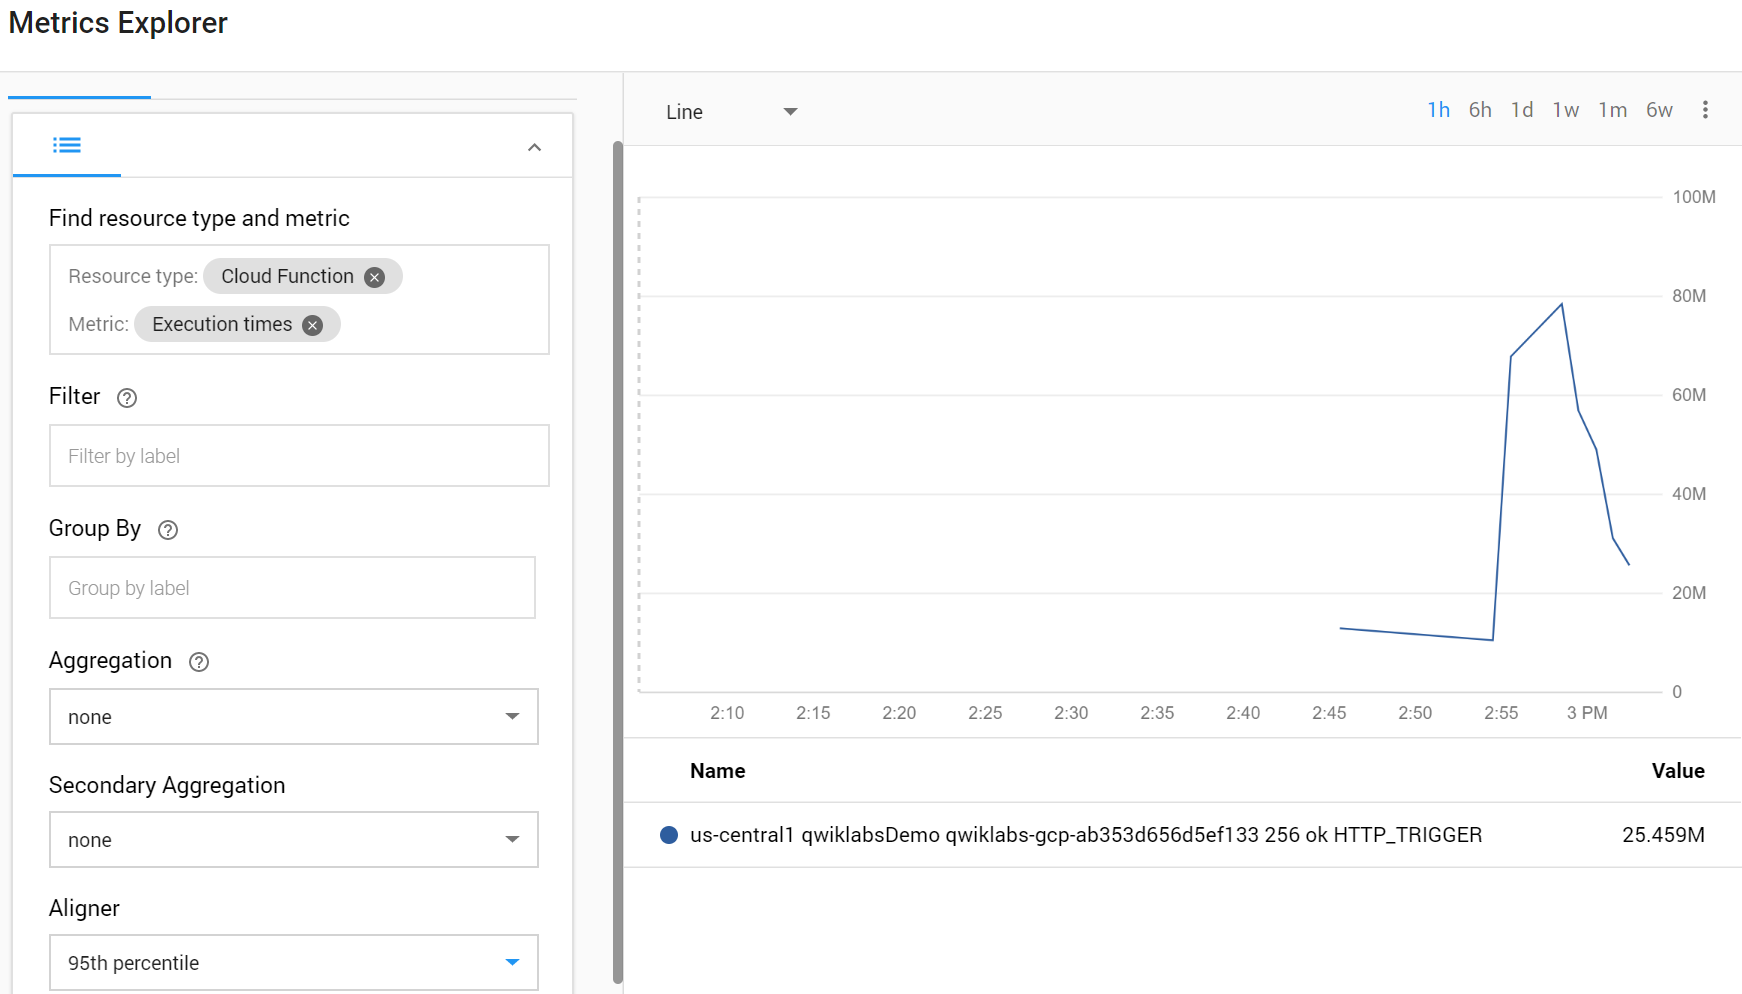Remove the Cloud Function resource type chip

point(373,276)
